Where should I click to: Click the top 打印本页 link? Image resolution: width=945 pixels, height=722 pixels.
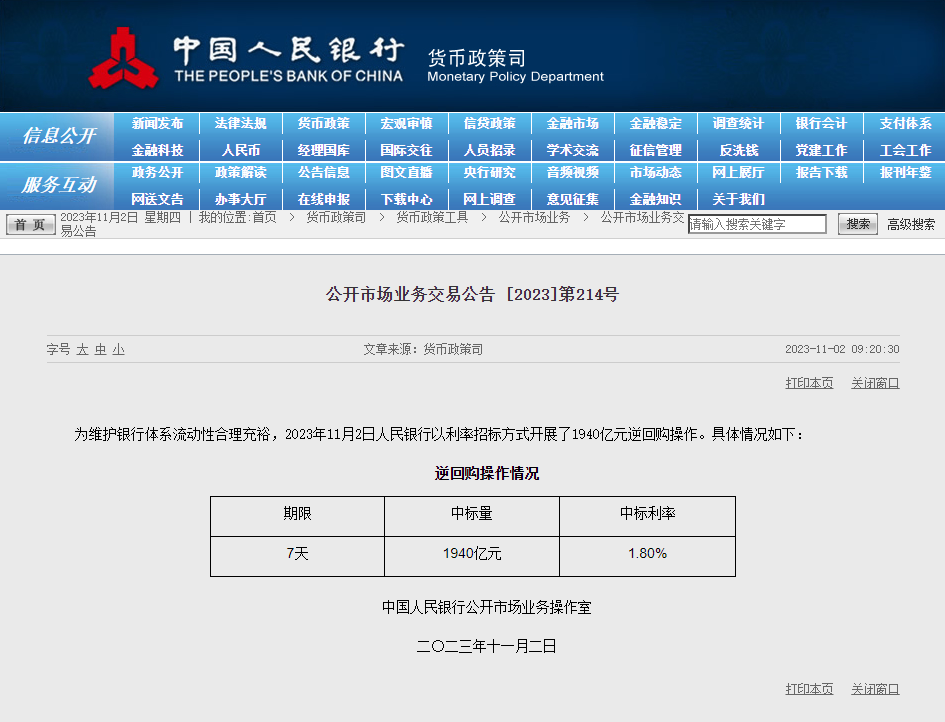(809, 383)
